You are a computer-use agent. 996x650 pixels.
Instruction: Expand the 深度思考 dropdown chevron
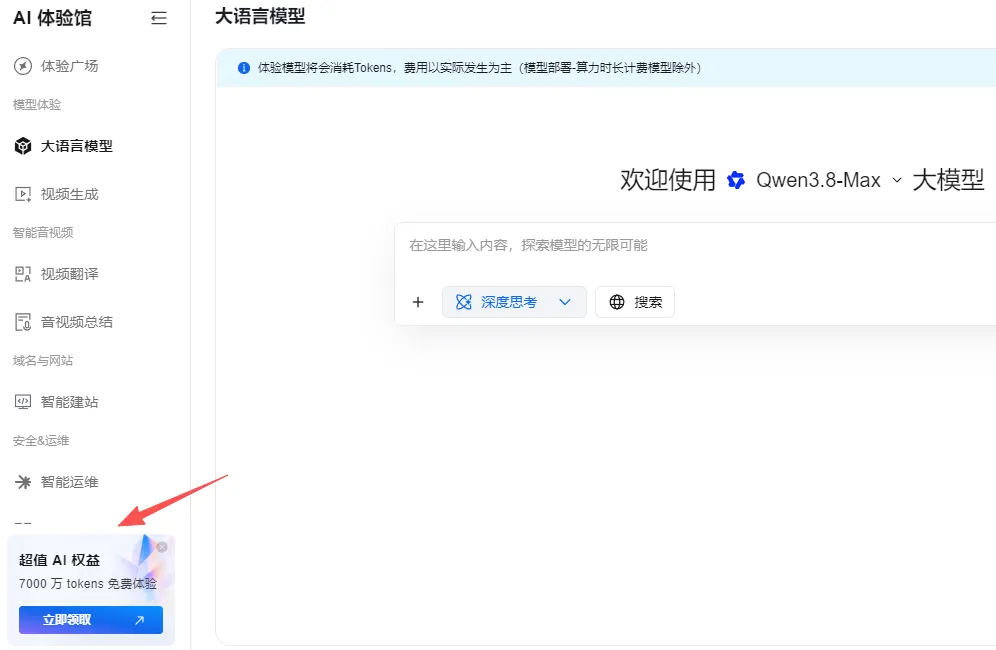click(x=565, y=302)
